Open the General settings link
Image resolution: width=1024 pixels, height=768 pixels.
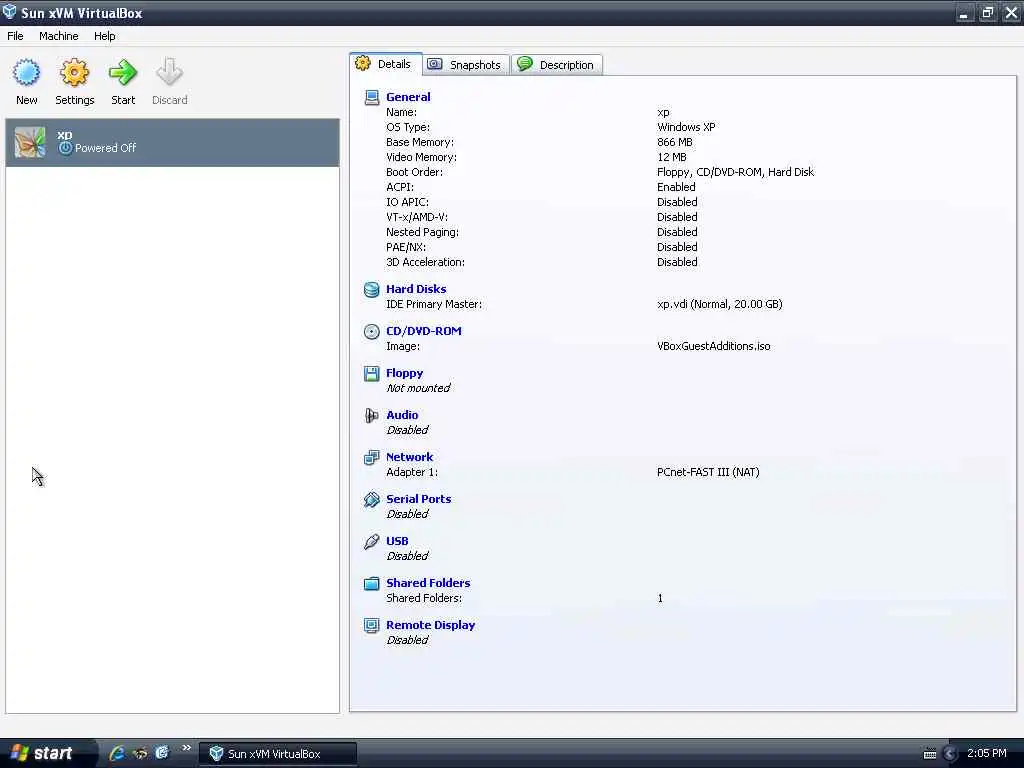[408, 97]
